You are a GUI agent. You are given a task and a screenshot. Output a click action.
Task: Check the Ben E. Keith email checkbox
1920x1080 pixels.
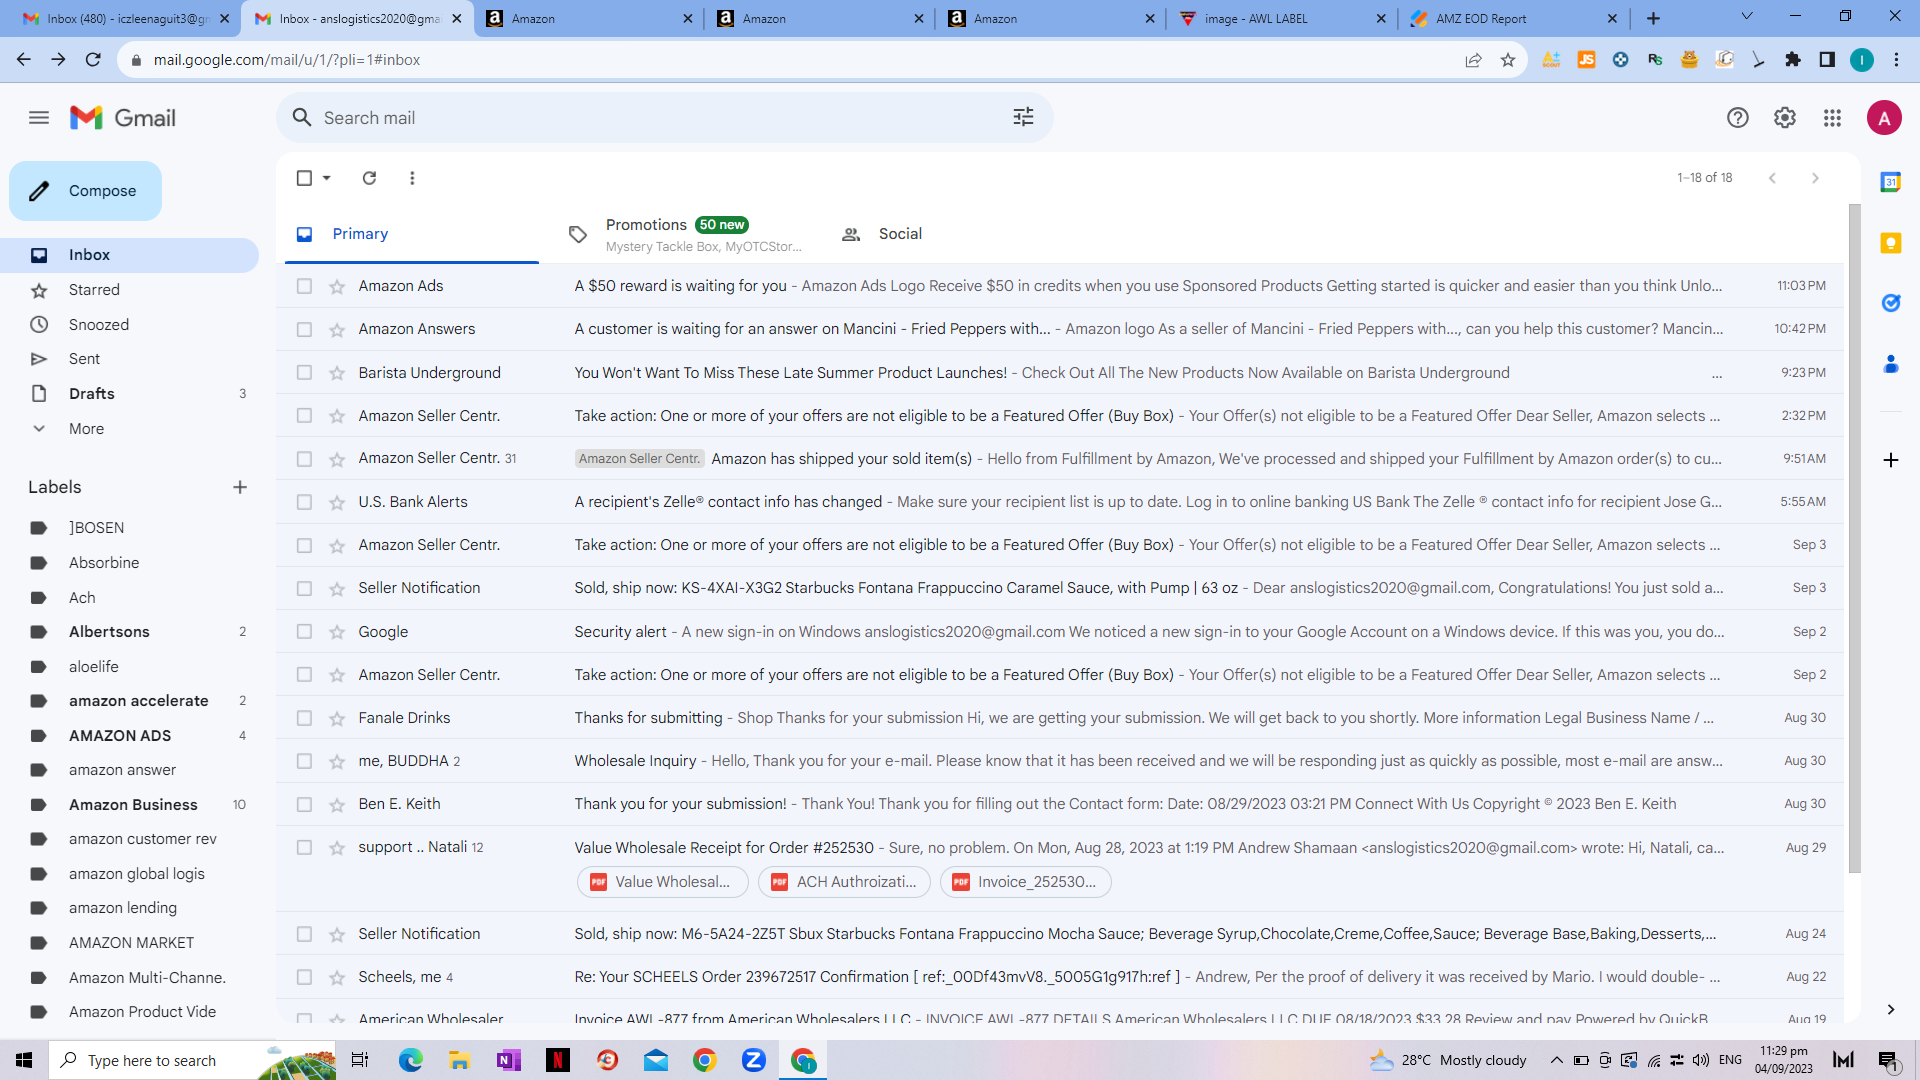pyautogui.click(x=304, y=804)
